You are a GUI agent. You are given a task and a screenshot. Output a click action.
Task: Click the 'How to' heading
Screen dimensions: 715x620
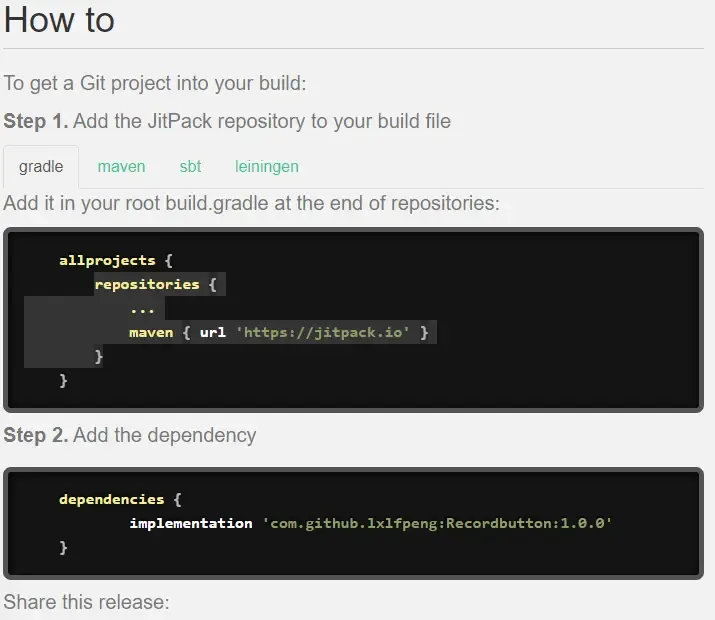pyautogui.click(x=59, y=20)
